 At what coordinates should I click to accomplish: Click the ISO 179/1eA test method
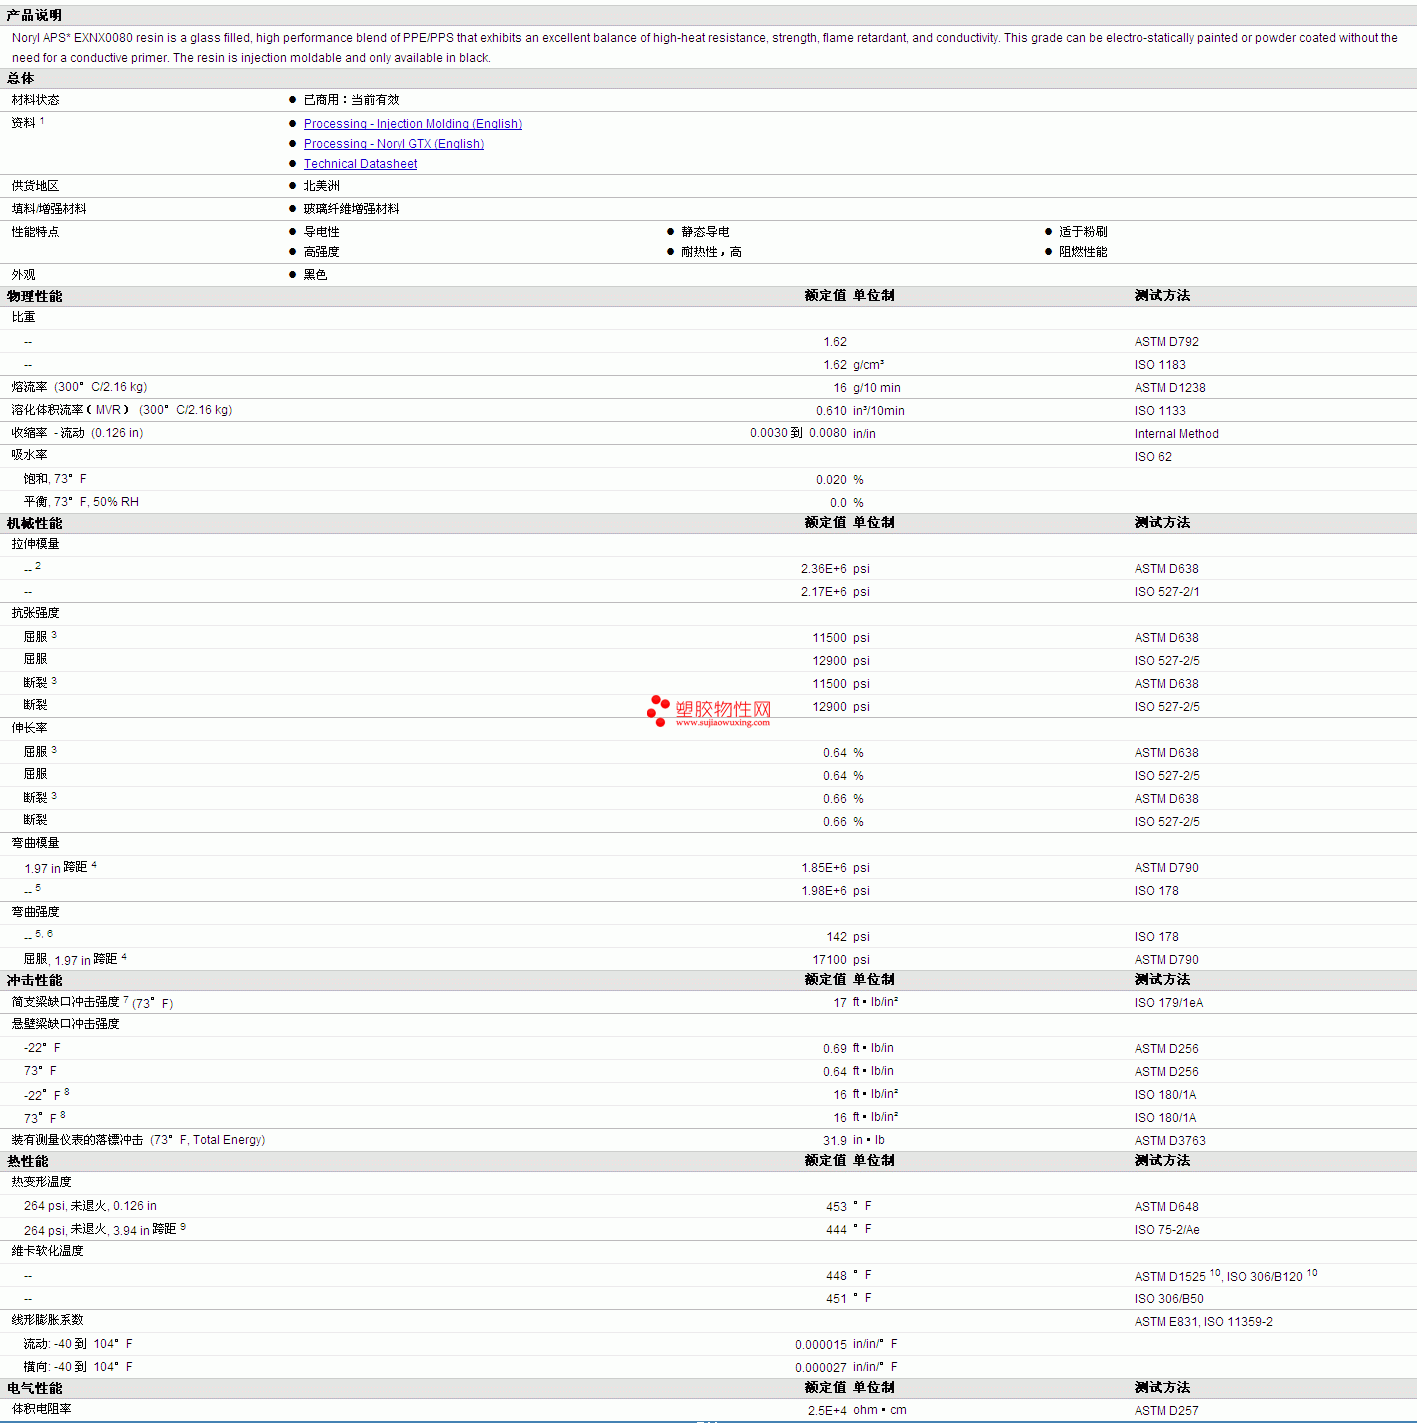pos(1169,1003)
